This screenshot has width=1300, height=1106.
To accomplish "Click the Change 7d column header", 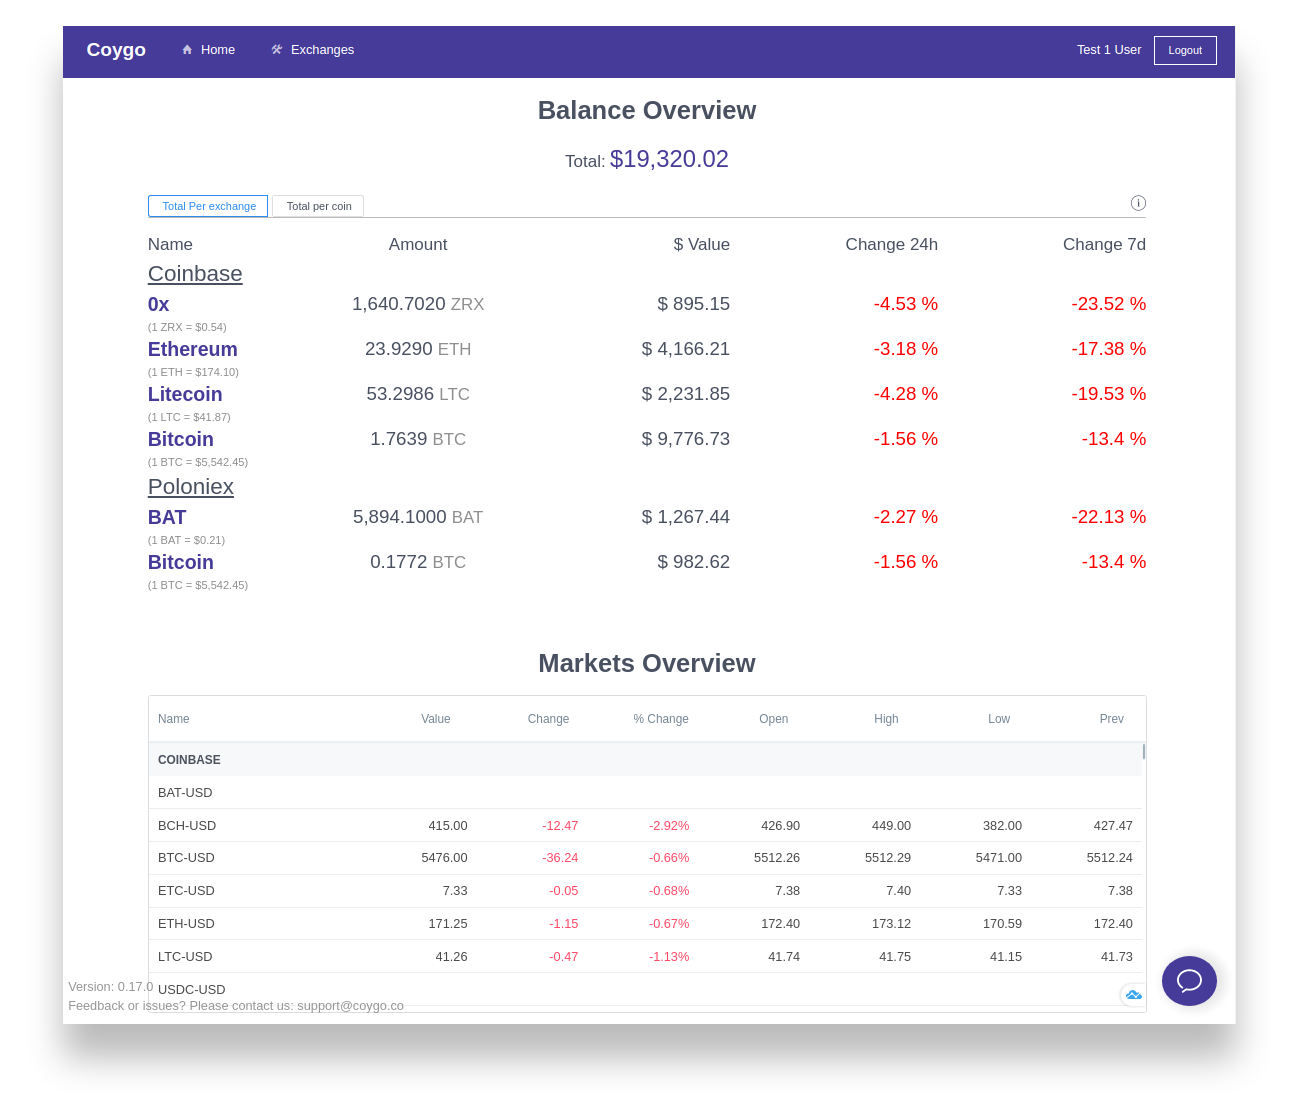I will coord(1104,244).
